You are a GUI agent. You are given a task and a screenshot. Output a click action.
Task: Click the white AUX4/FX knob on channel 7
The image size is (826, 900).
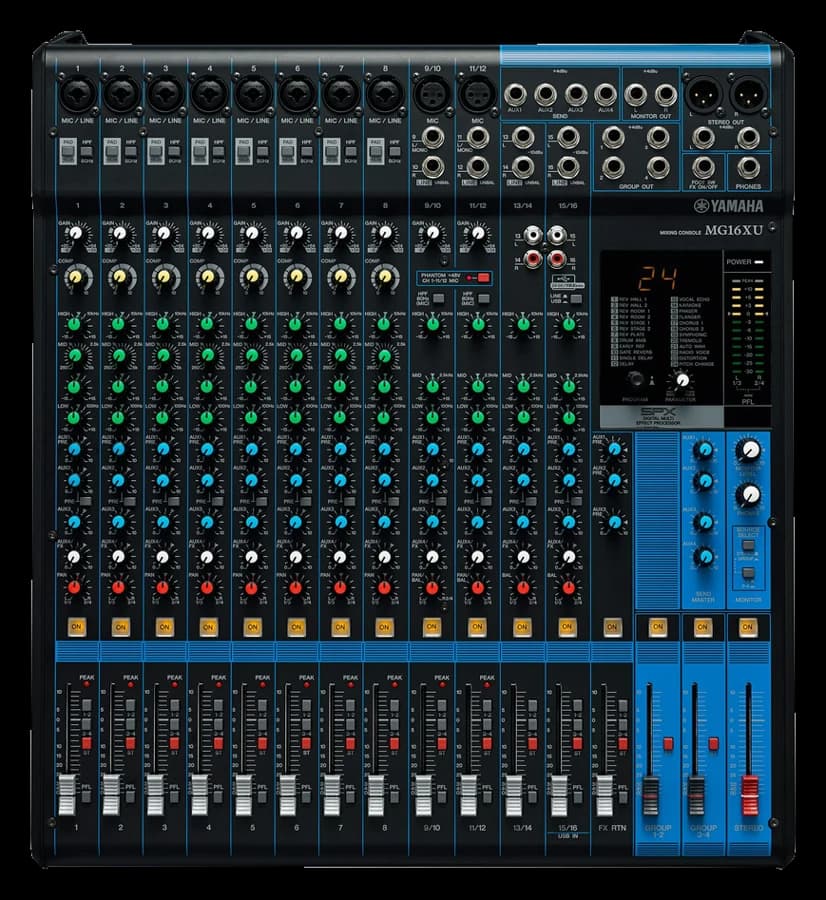click(x=340, y=557)
